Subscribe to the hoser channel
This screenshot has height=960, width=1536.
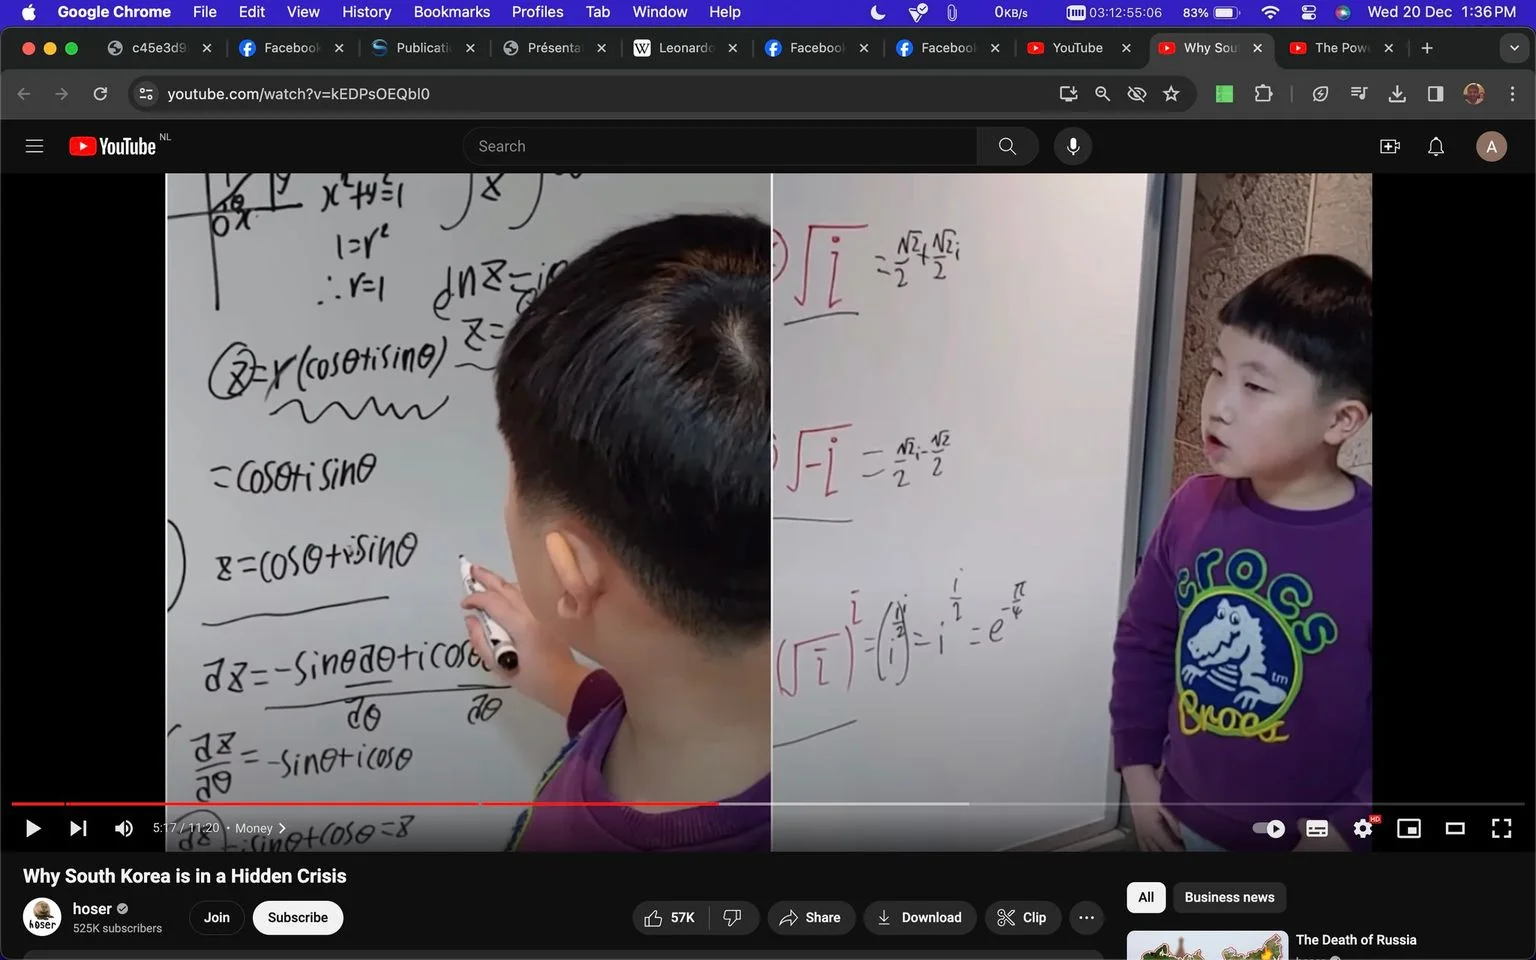tap(298, 917)
